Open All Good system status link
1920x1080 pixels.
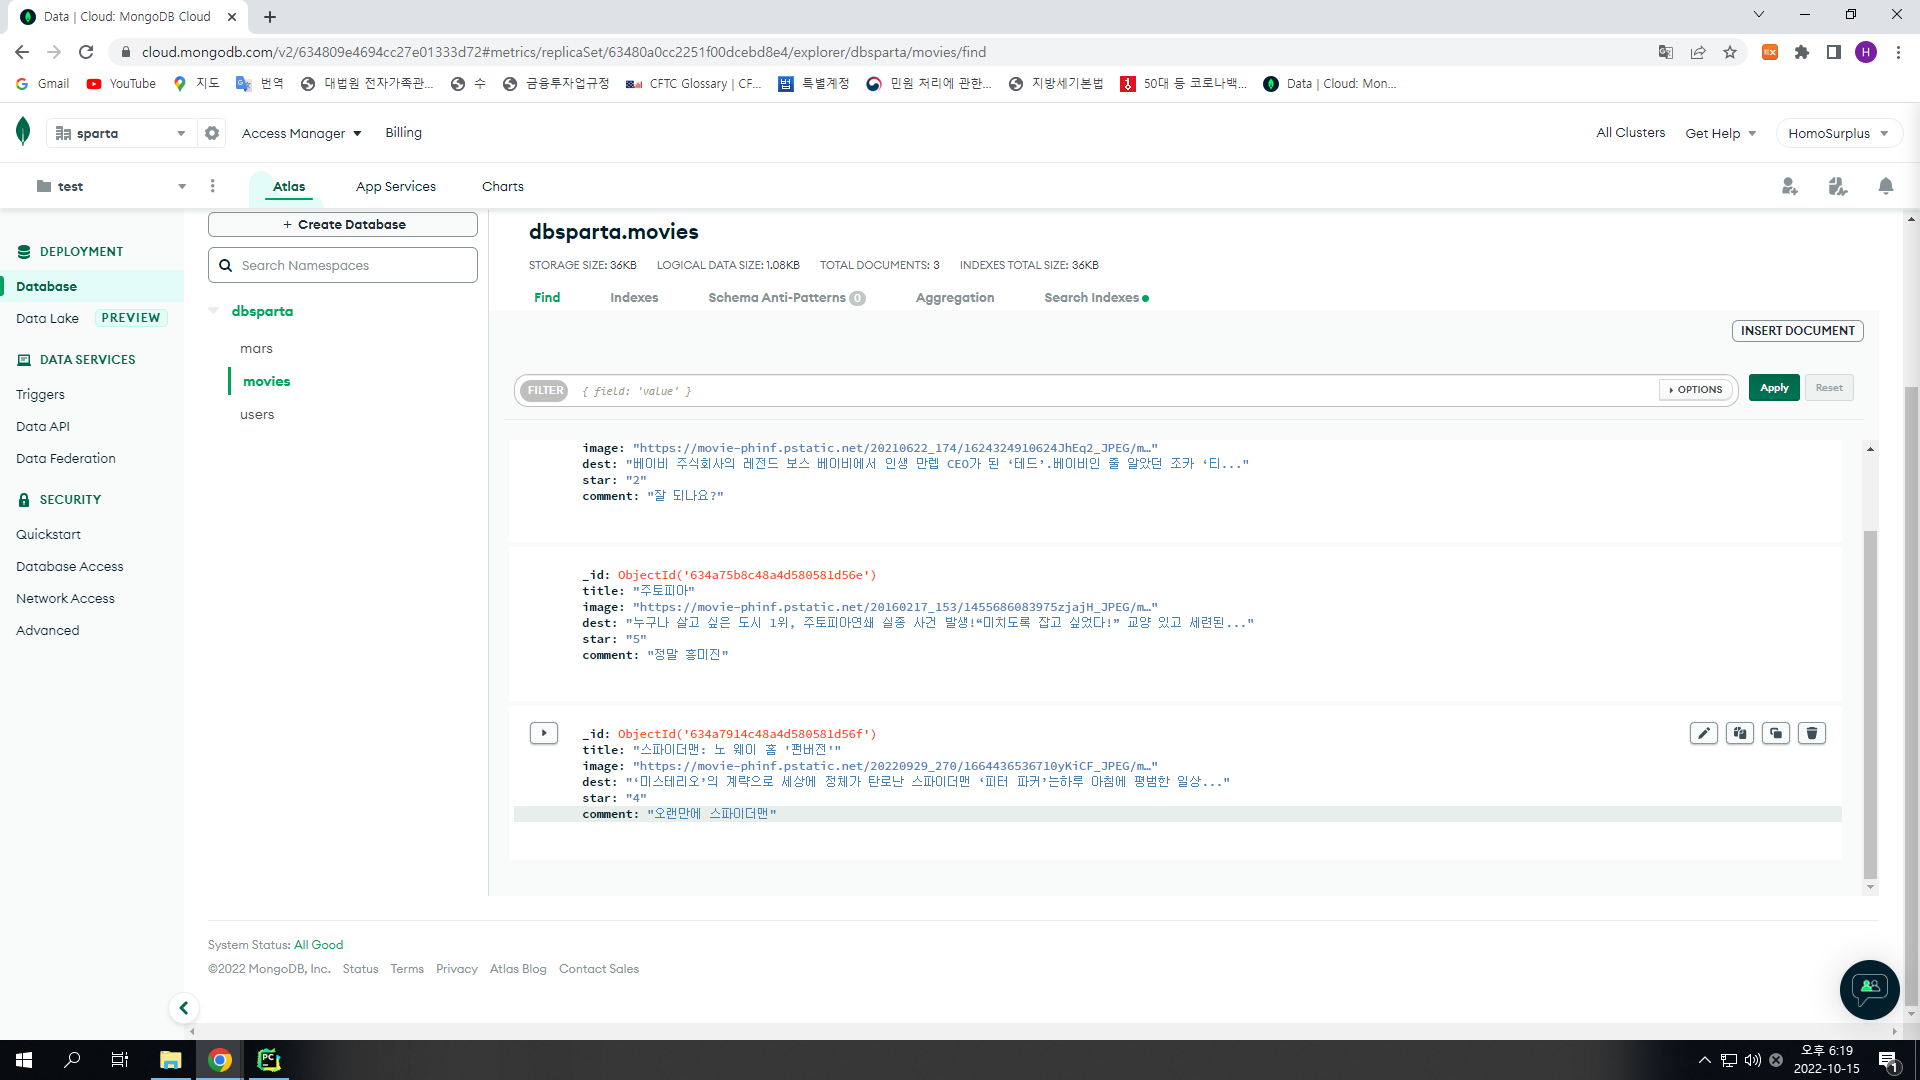coord(318,944)
